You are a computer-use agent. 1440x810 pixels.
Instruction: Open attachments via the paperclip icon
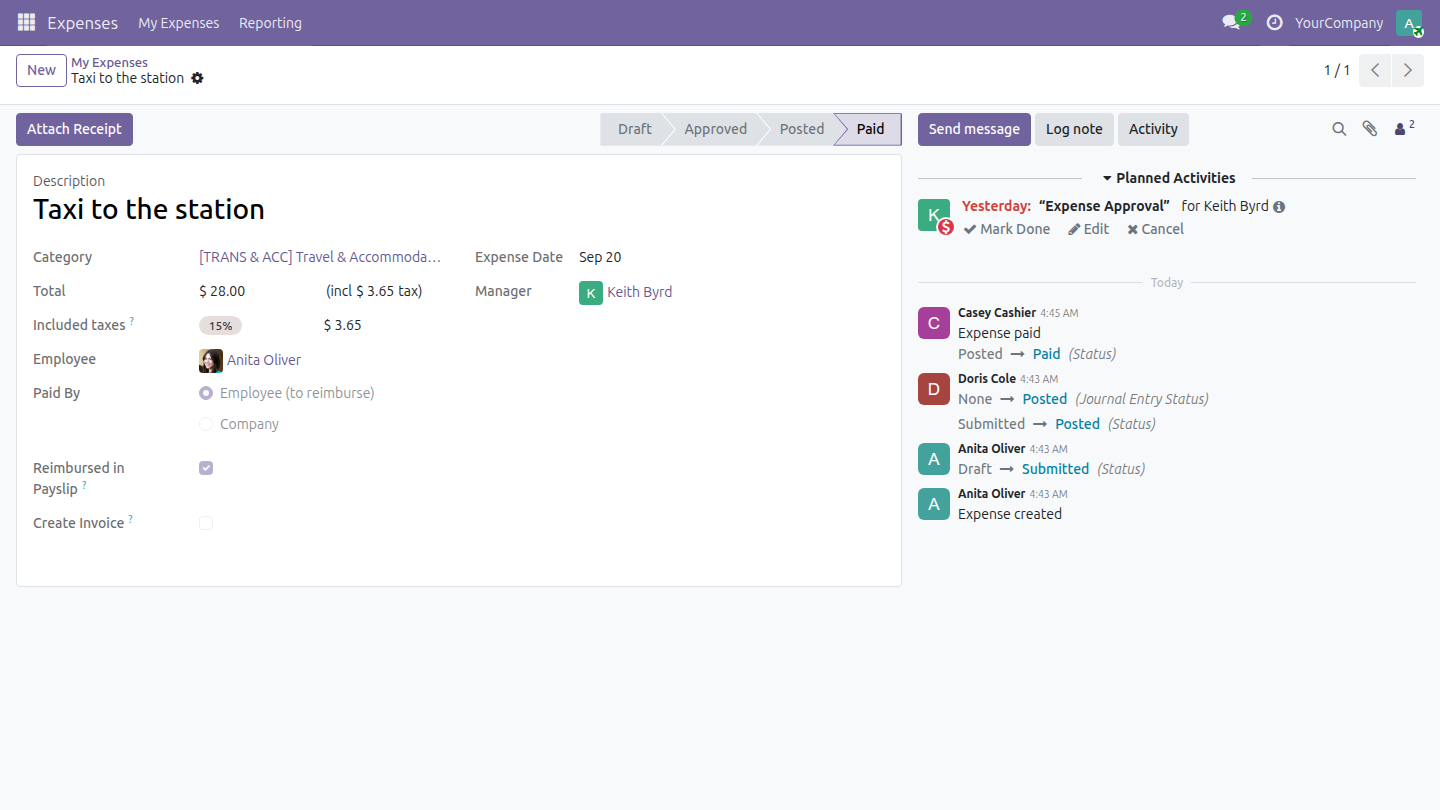[1370, 129]
